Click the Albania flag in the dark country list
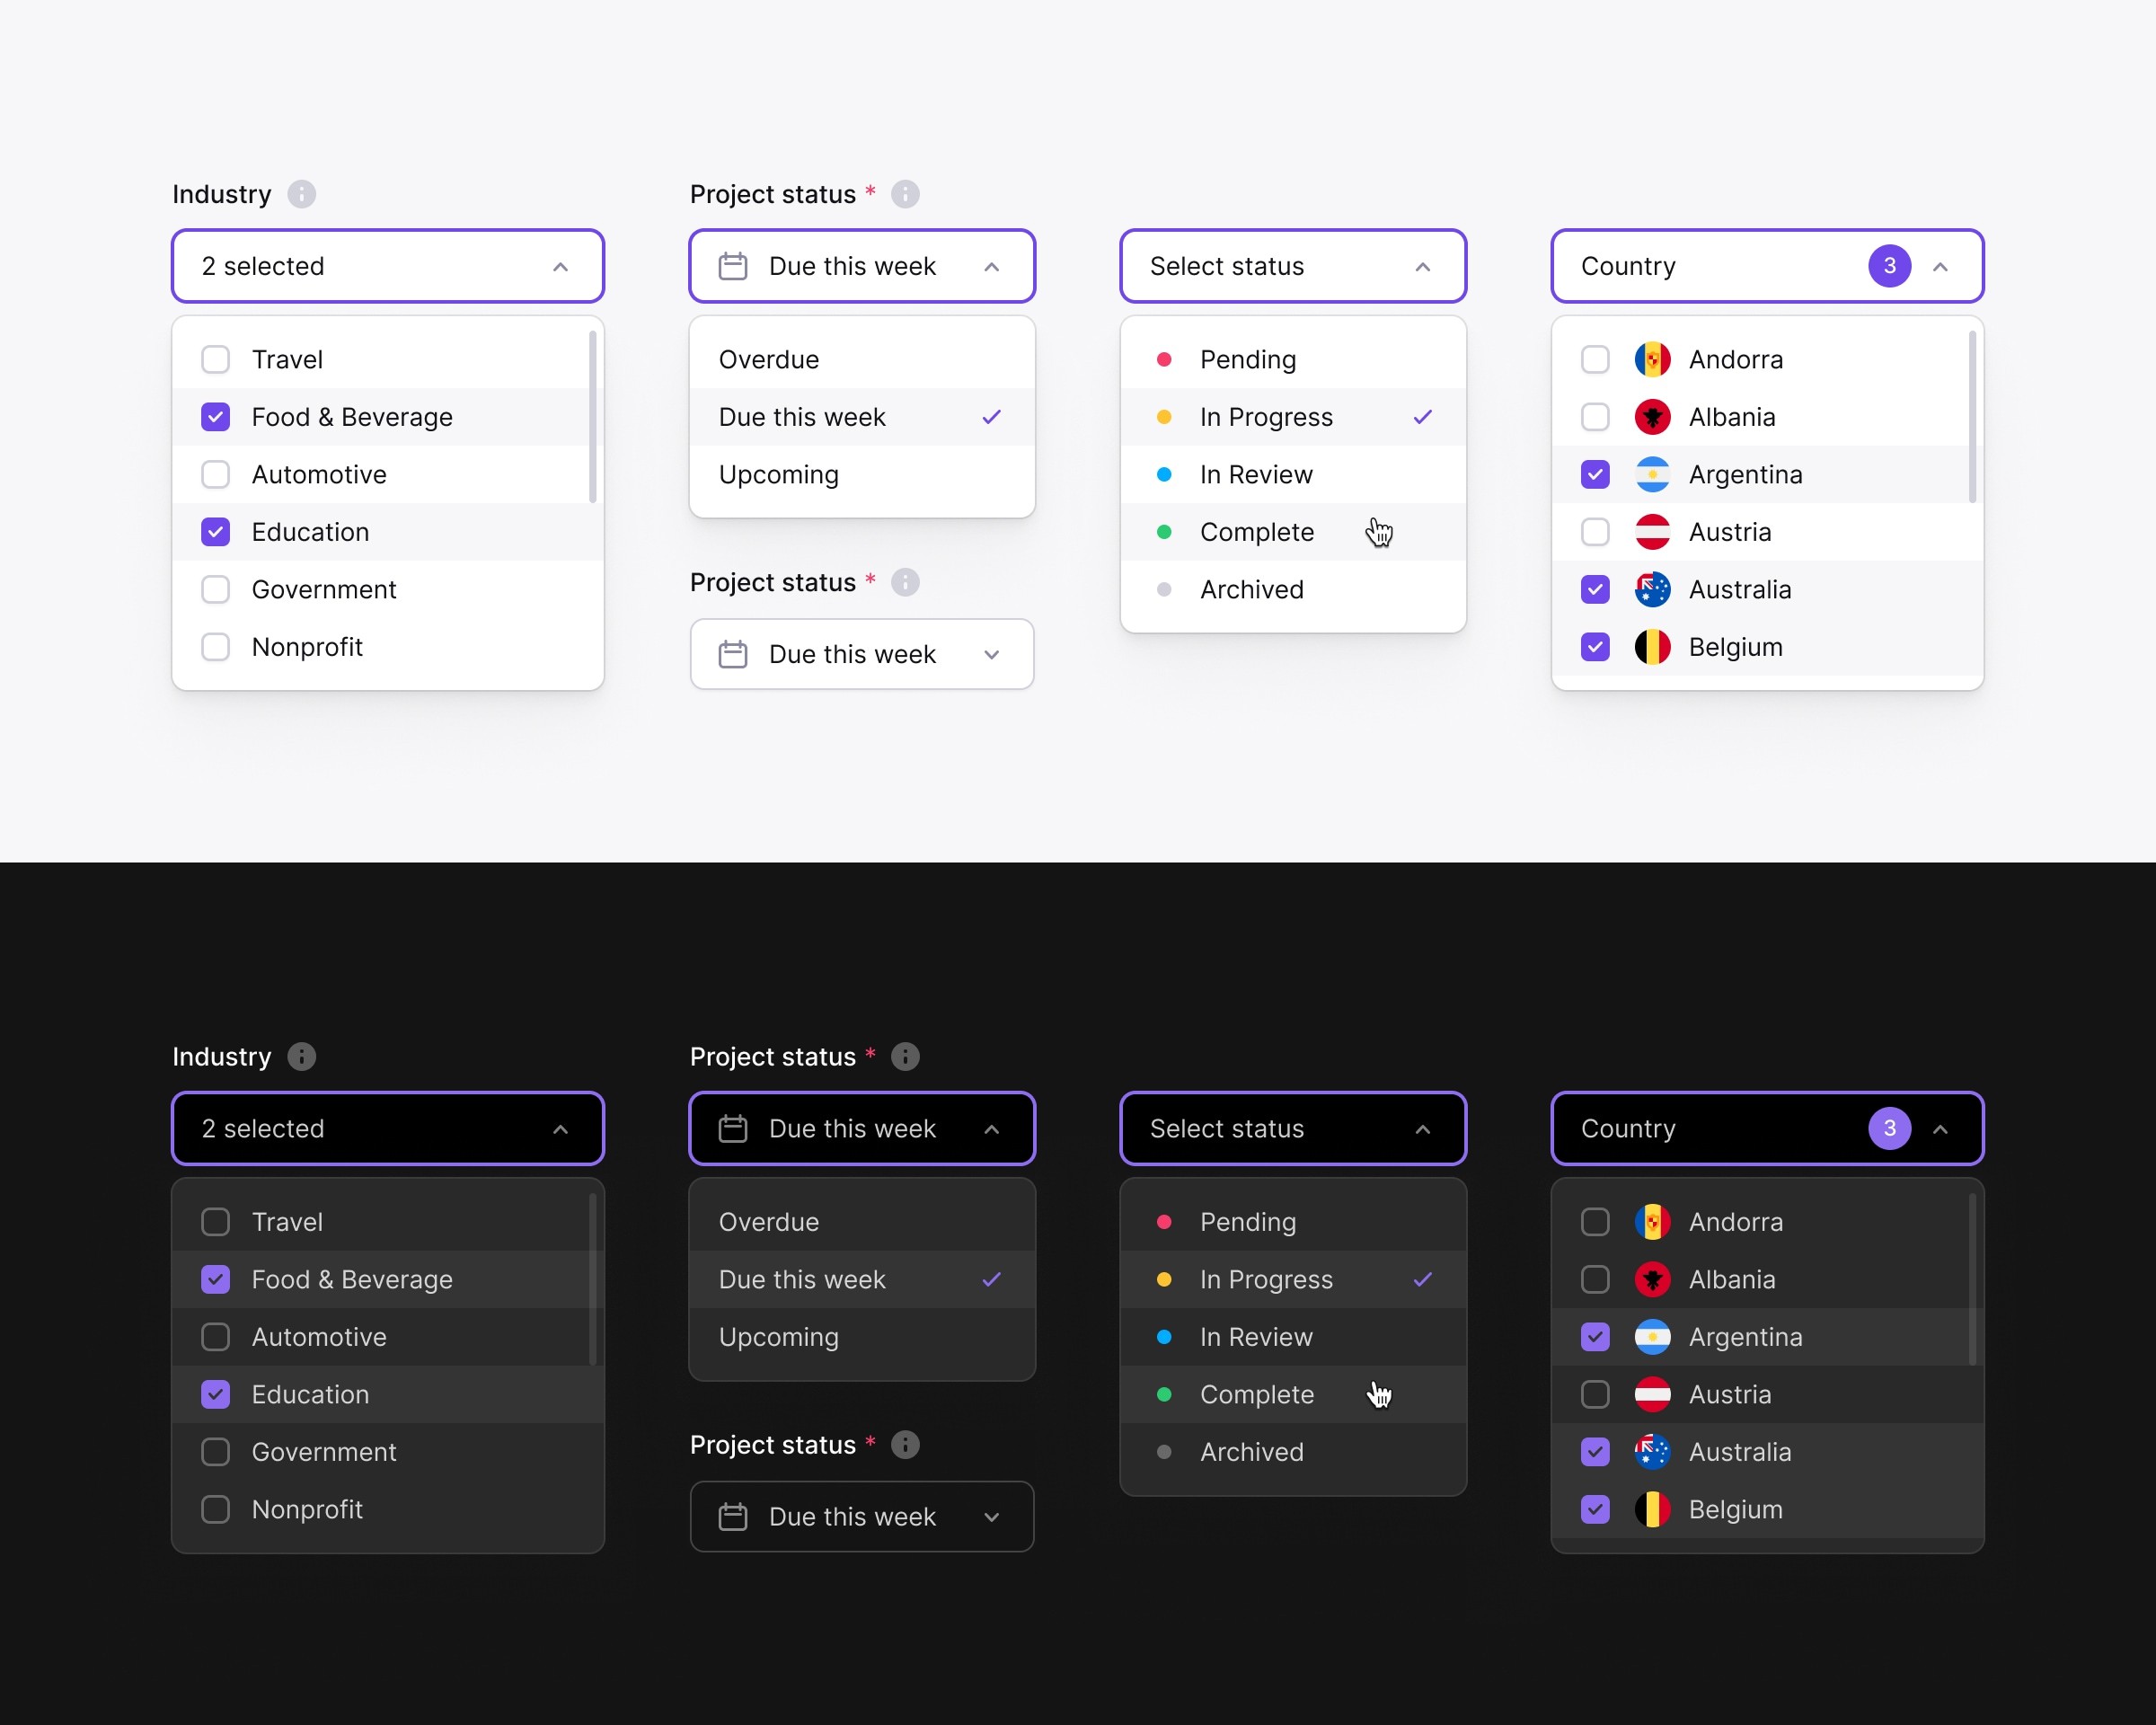Image resolution: width=2156 pixels, height=1725 pixels. (x=1652, y=1279)
